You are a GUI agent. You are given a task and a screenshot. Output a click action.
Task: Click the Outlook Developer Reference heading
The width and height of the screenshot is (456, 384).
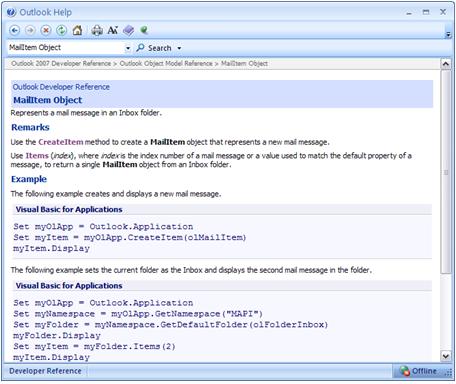tap(61, 87)
